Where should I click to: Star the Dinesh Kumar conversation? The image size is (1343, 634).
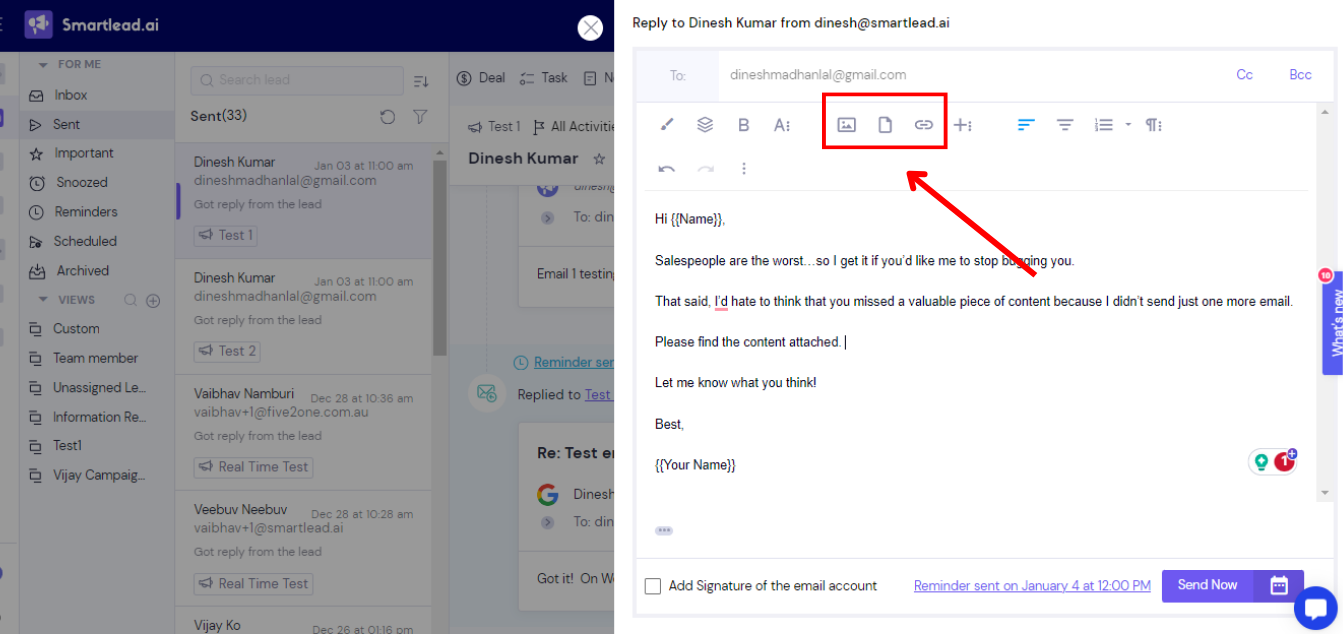point(600,157)
